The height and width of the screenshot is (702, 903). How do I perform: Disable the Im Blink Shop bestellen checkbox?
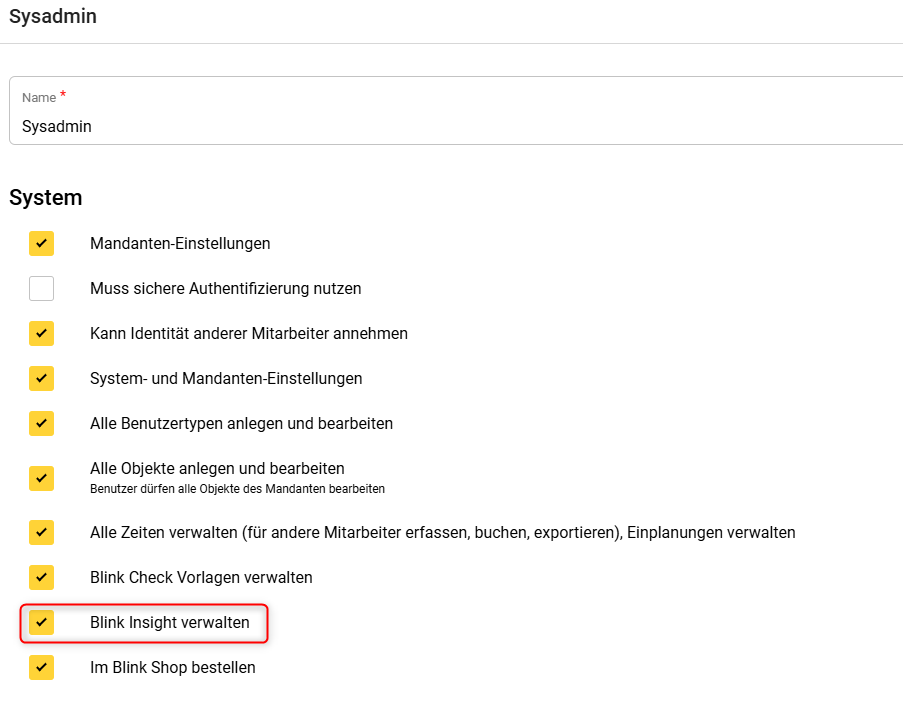pyautogui.click(x=41, y=667)
